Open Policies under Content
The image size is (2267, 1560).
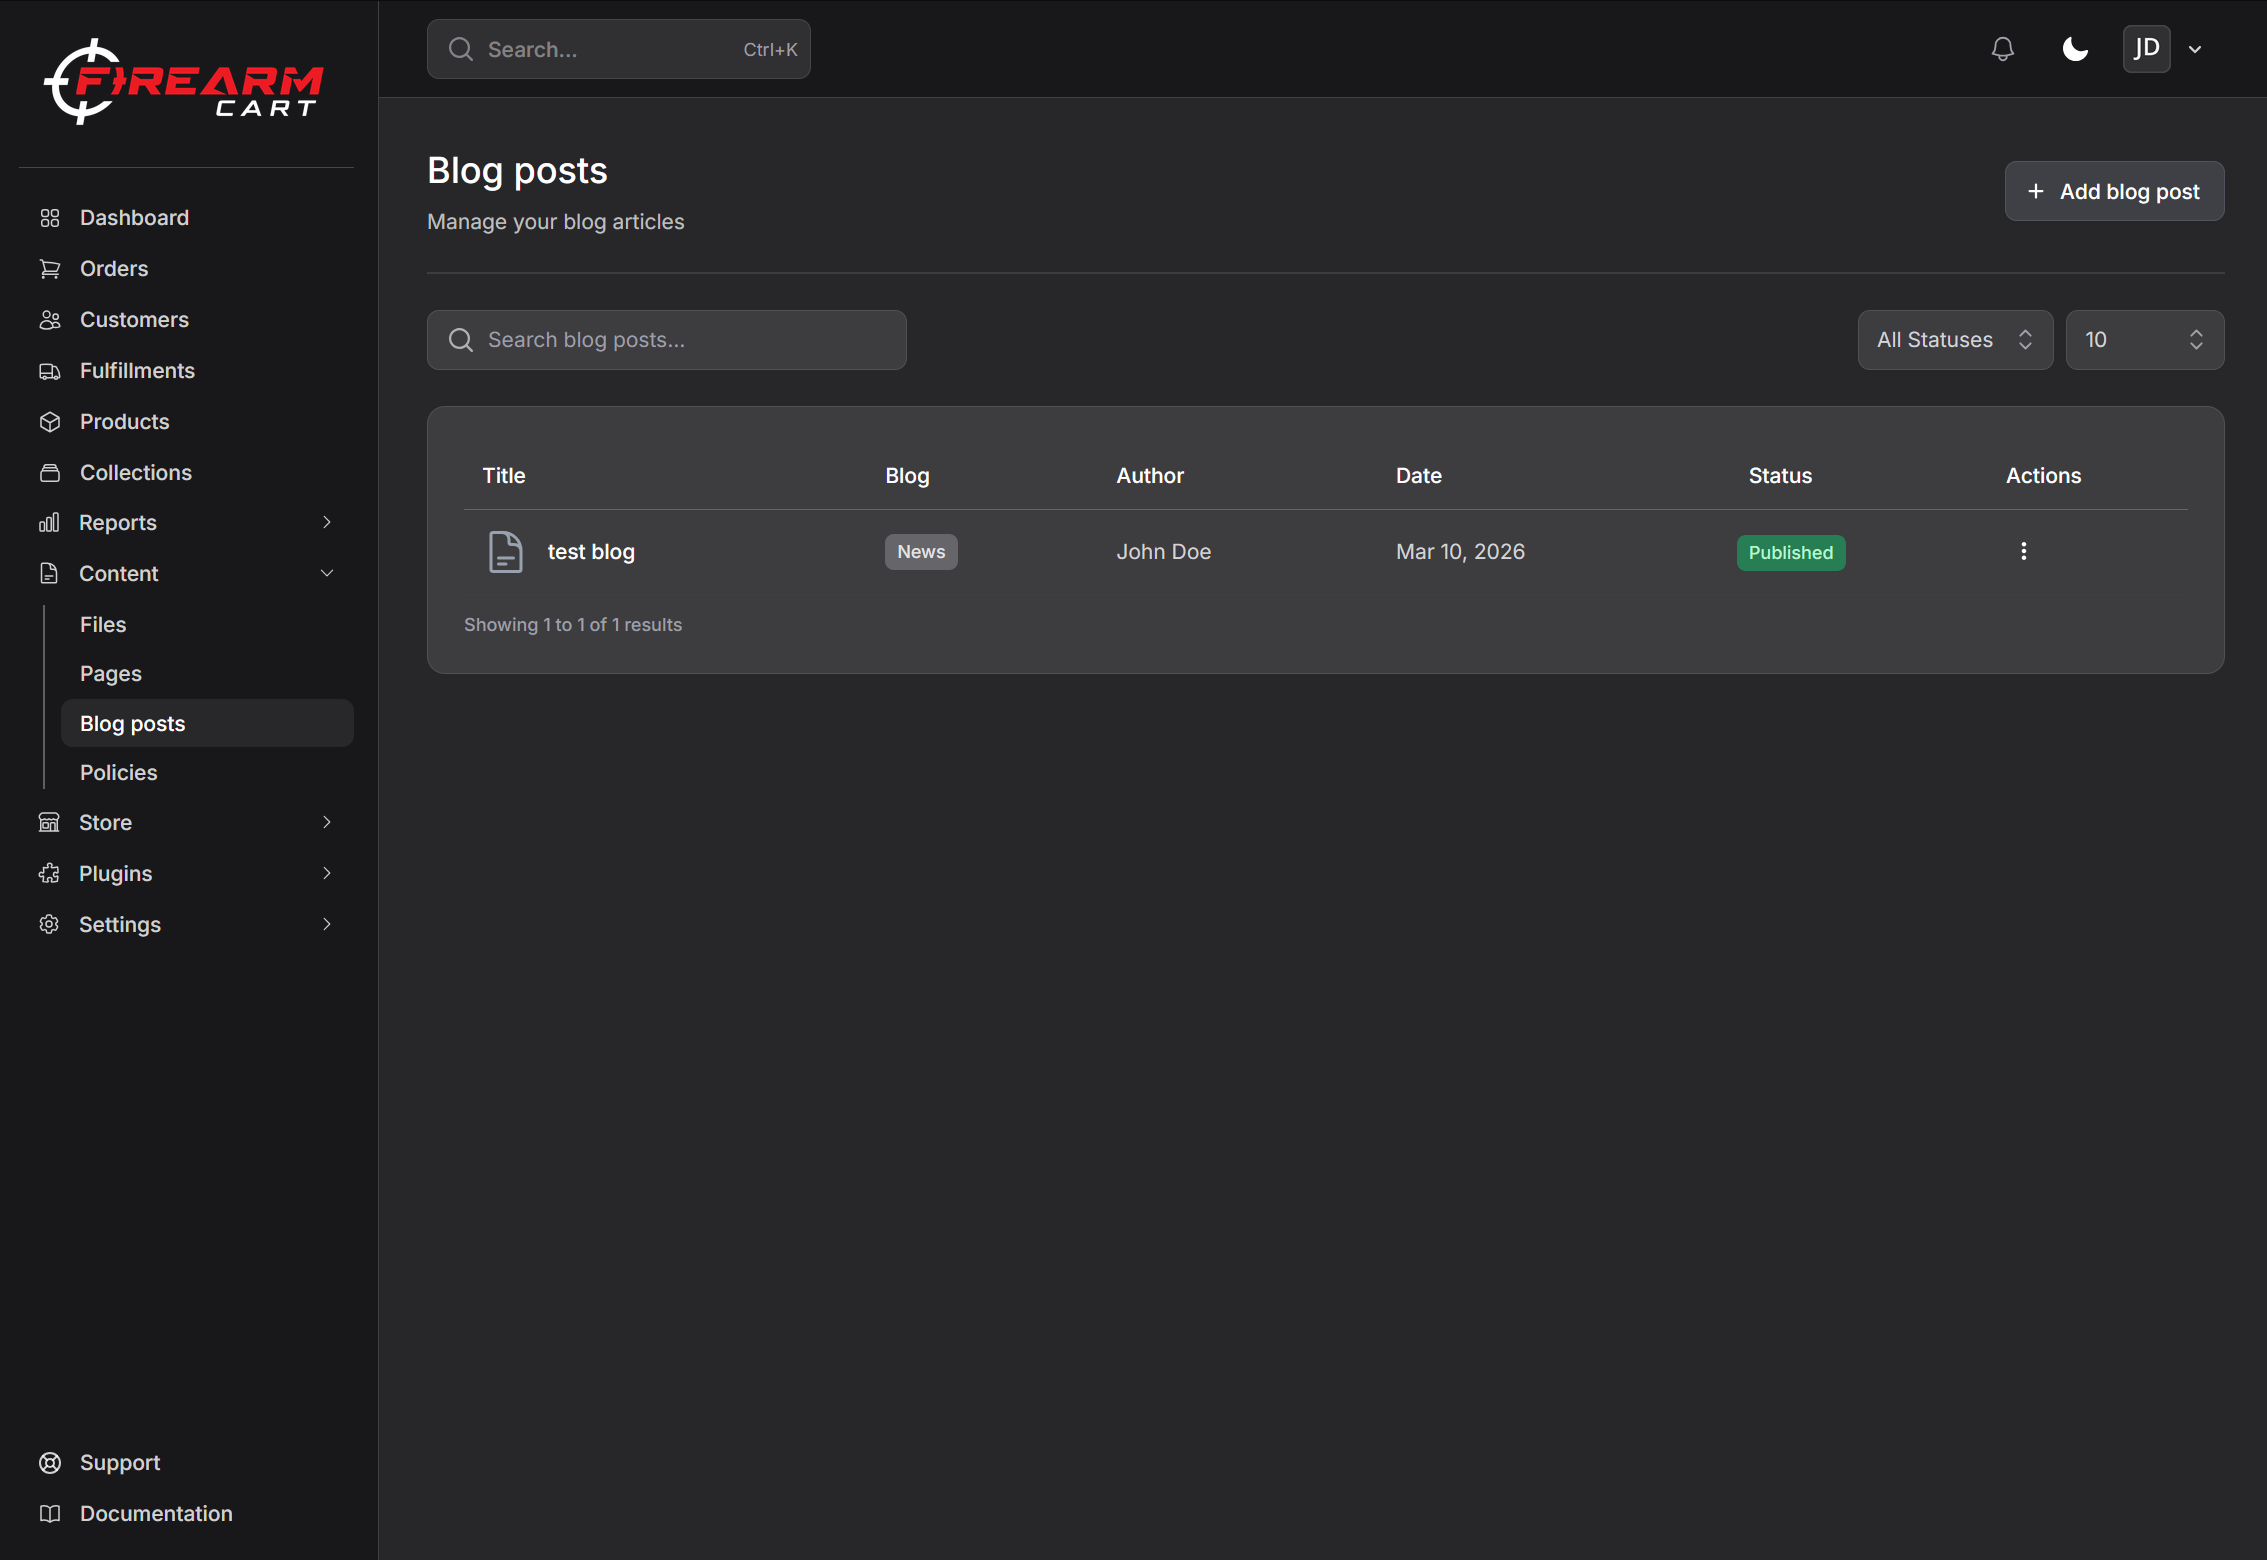(x=118, y=773)
